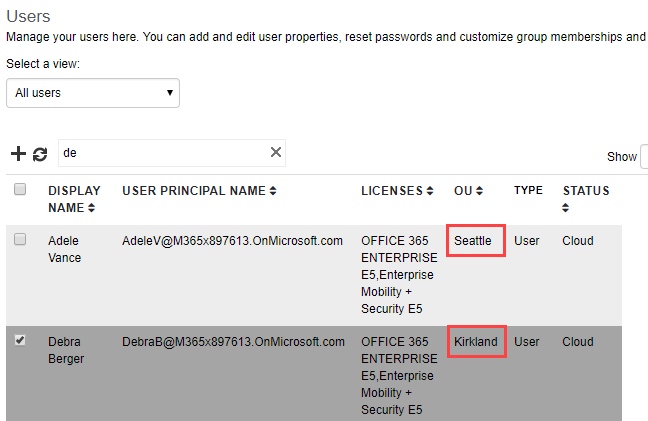Sort the OU column
Screen dimensions: 648x421
click(x=479, y=191)
